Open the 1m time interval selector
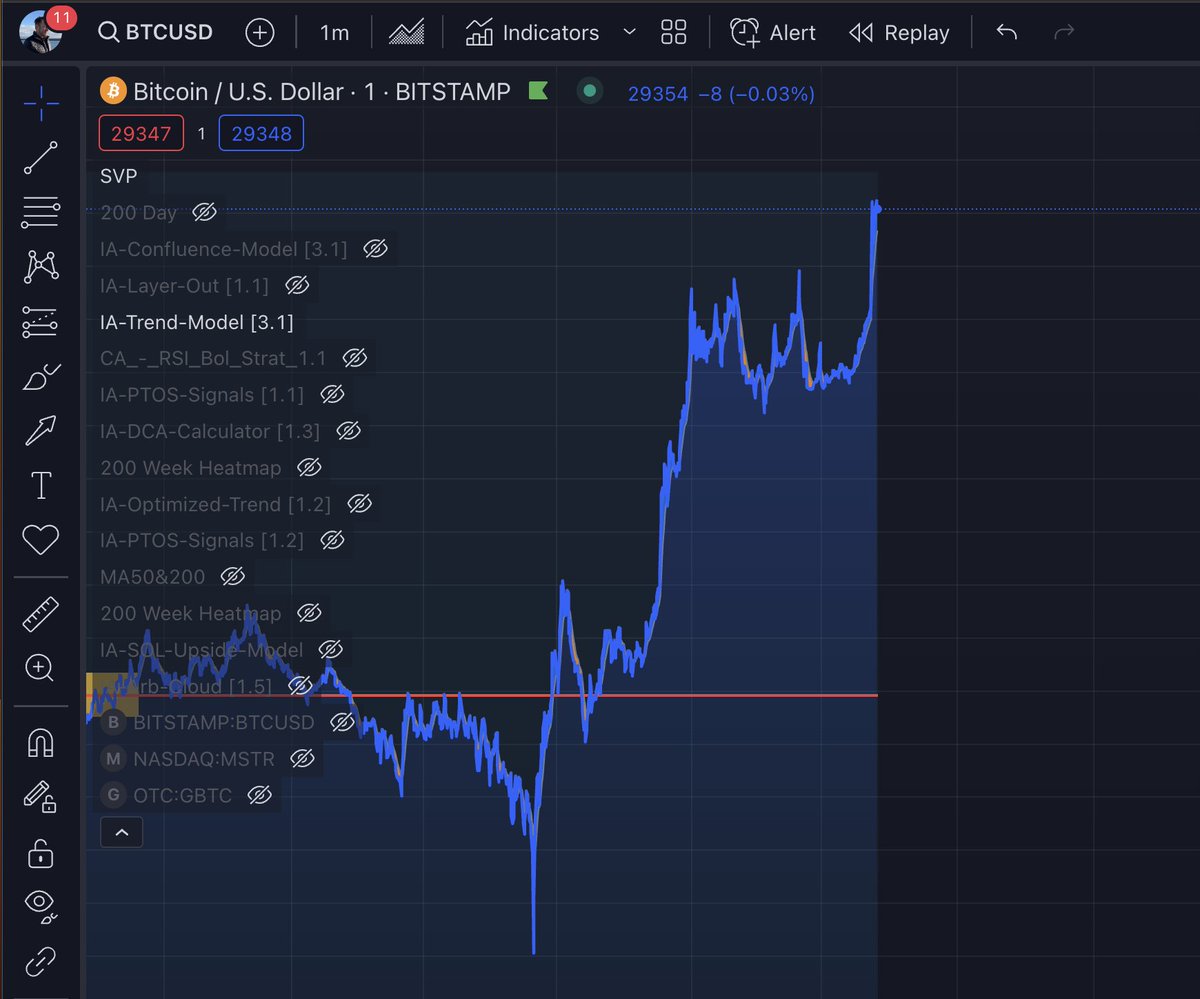The width and height of the screenshot is (1200, 999). tap(334, 32)
